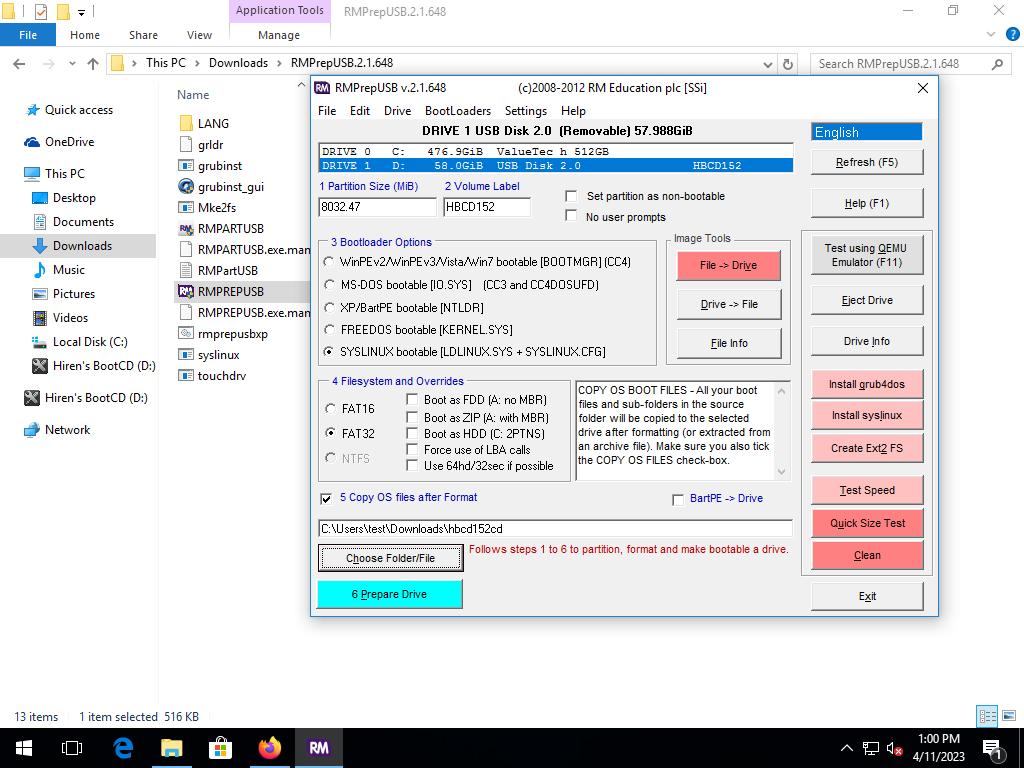Click the Volume Label text field
This screenshot has width=1024, height=768.
point(487,207)
